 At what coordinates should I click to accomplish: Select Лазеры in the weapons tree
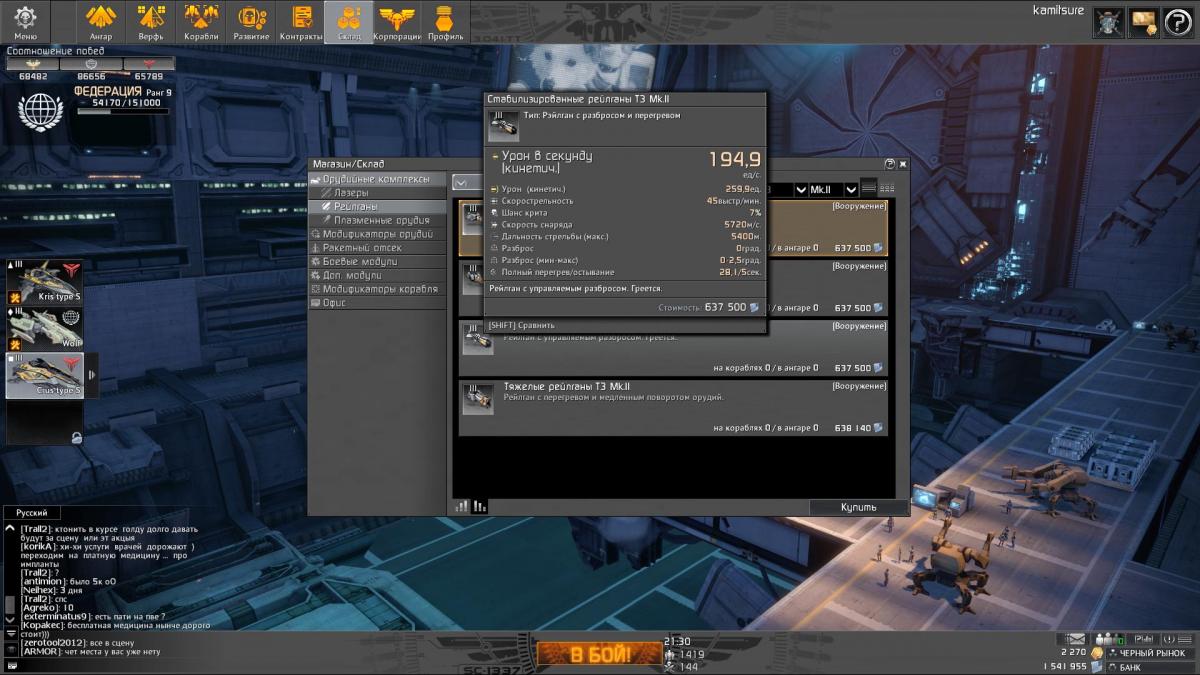tap(350, 192)
